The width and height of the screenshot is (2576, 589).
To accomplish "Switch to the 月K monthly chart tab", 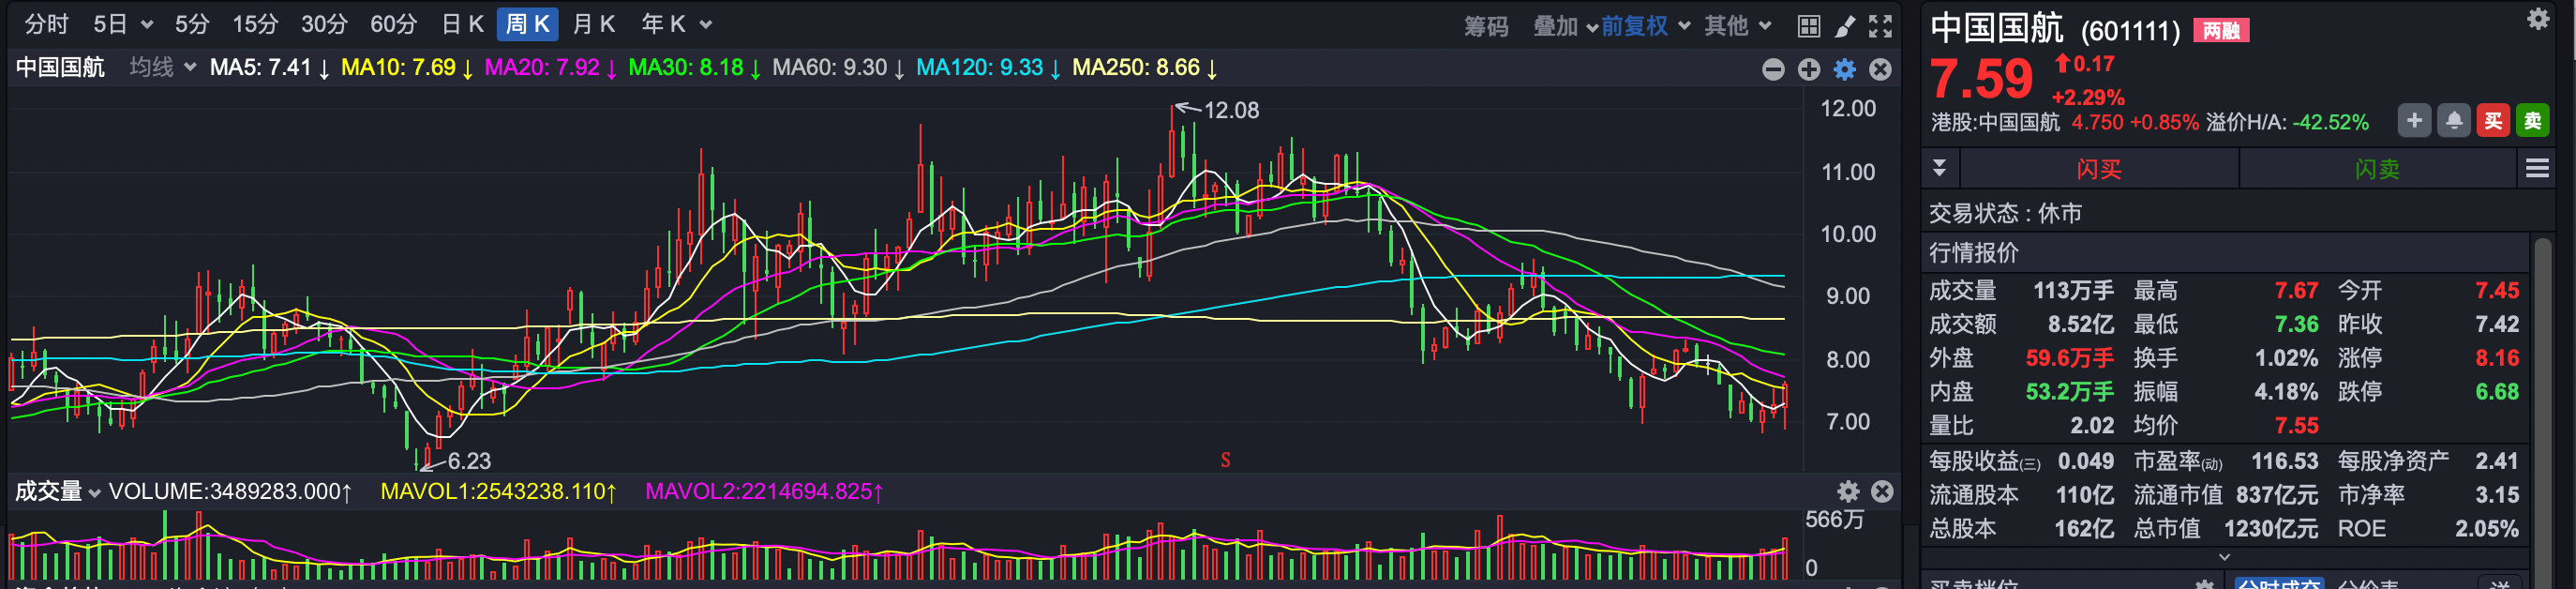I will pyautogui.click(x=593, y=24).
